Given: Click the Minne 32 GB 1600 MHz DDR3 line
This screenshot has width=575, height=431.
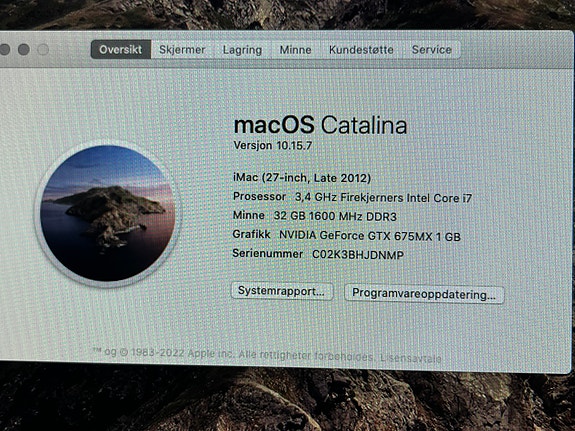Looking at the screenshot, I should 315,216.
